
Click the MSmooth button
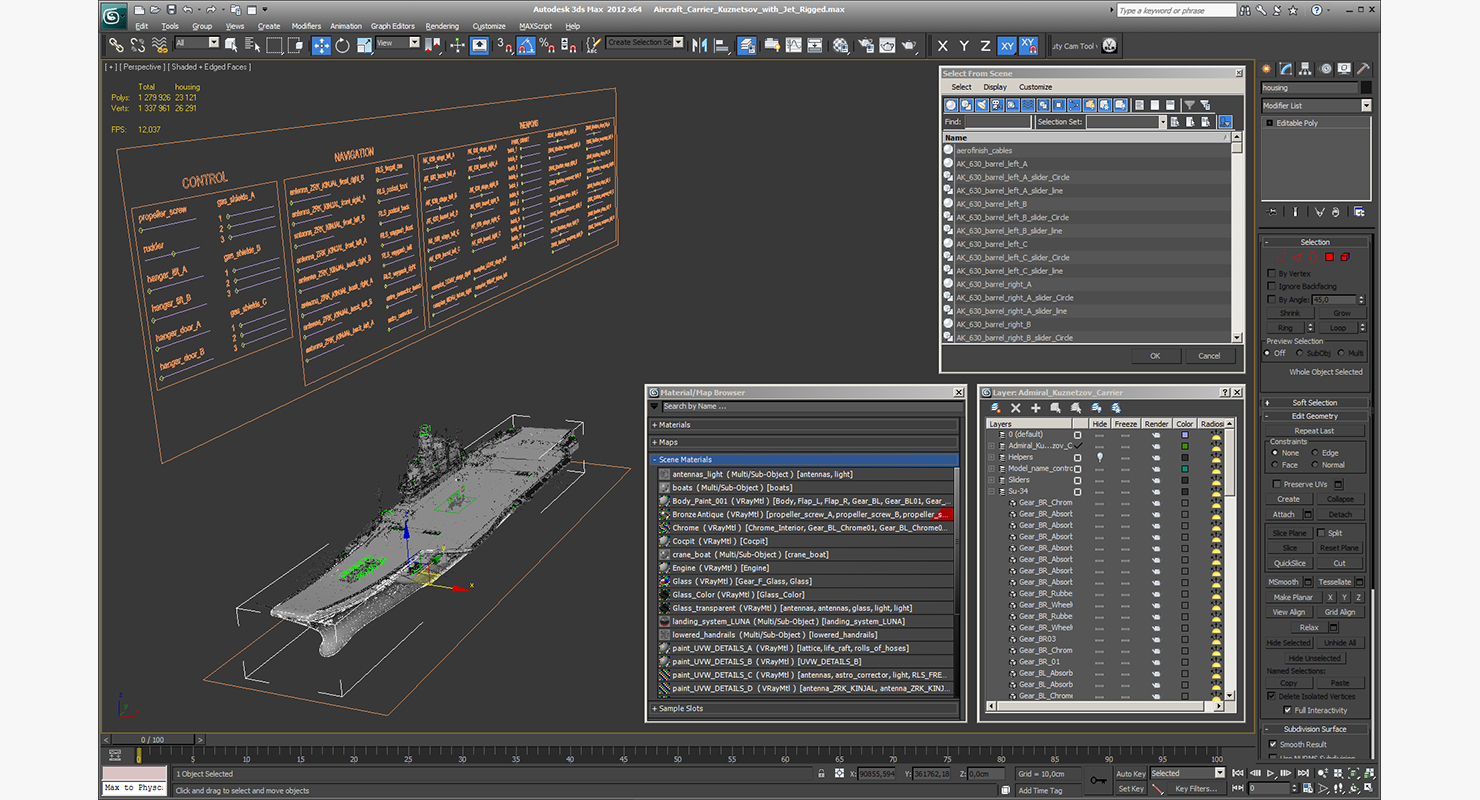1284,581
